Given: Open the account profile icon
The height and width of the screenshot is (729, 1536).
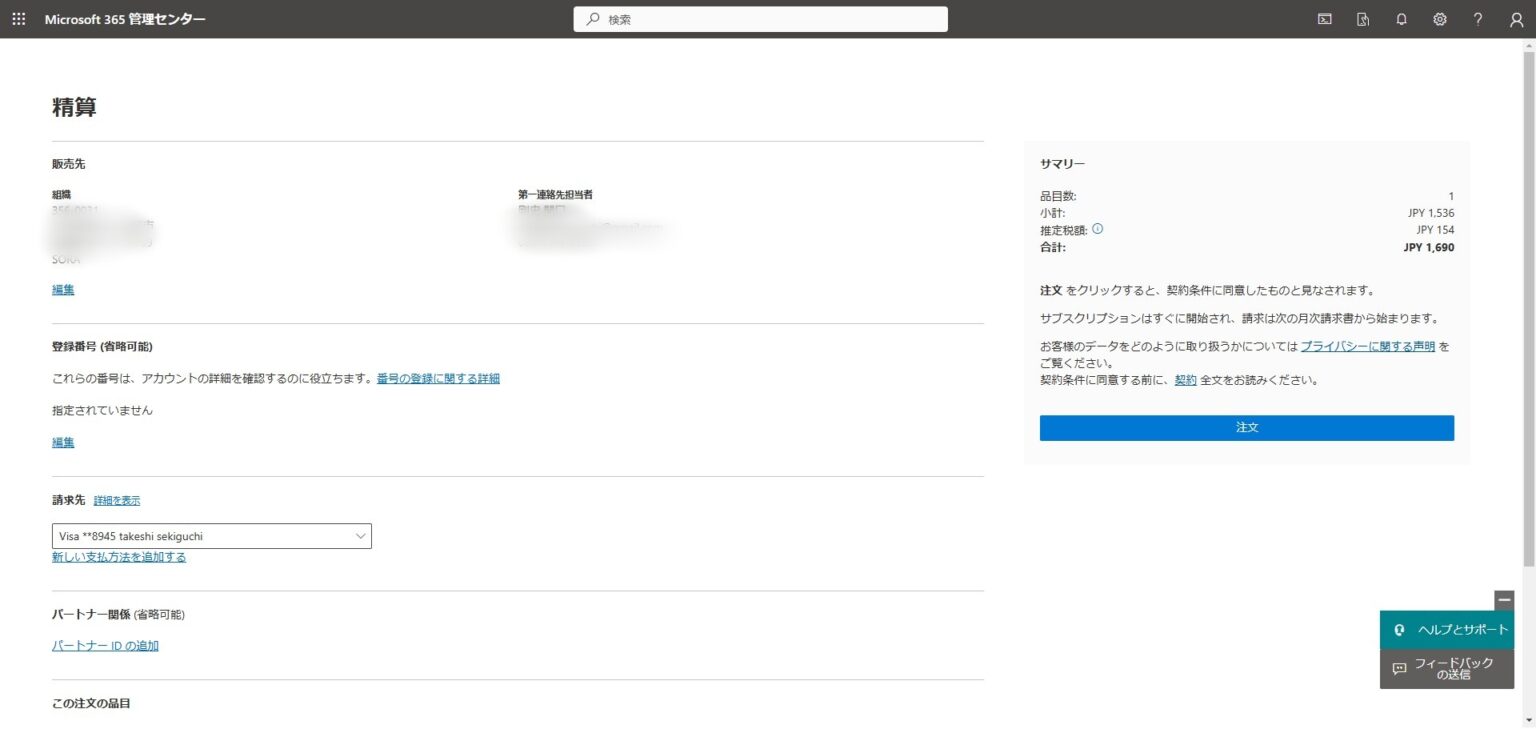Looking at the screenshot, I should tap(1516, 19).
